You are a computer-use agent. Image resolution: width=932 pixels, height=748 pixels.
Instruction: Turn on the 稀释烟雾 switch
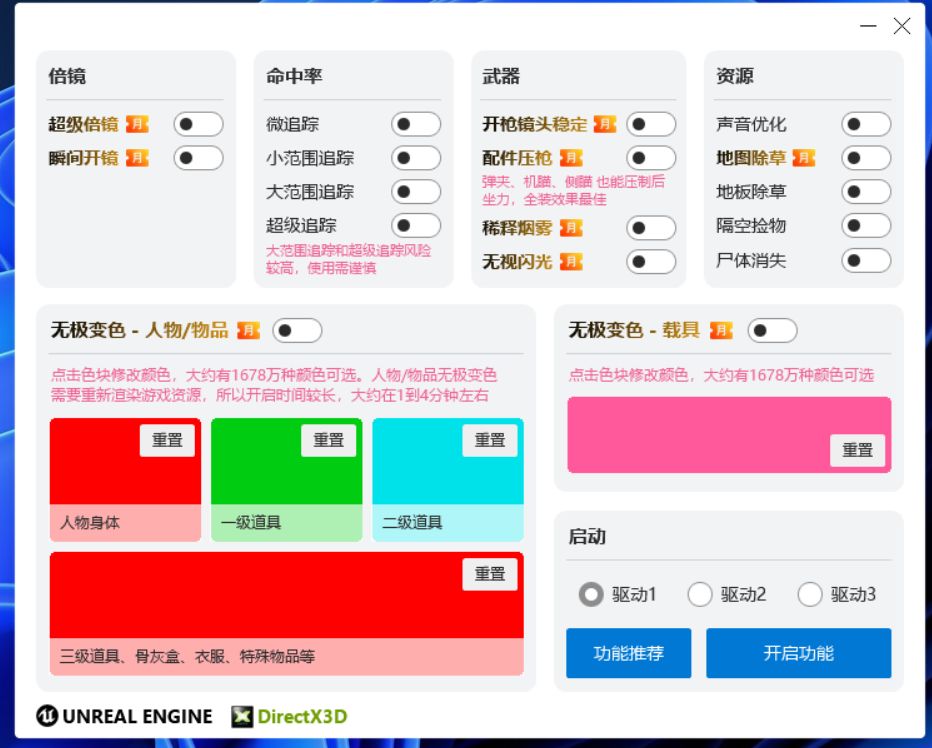click(x=651, y=228)
